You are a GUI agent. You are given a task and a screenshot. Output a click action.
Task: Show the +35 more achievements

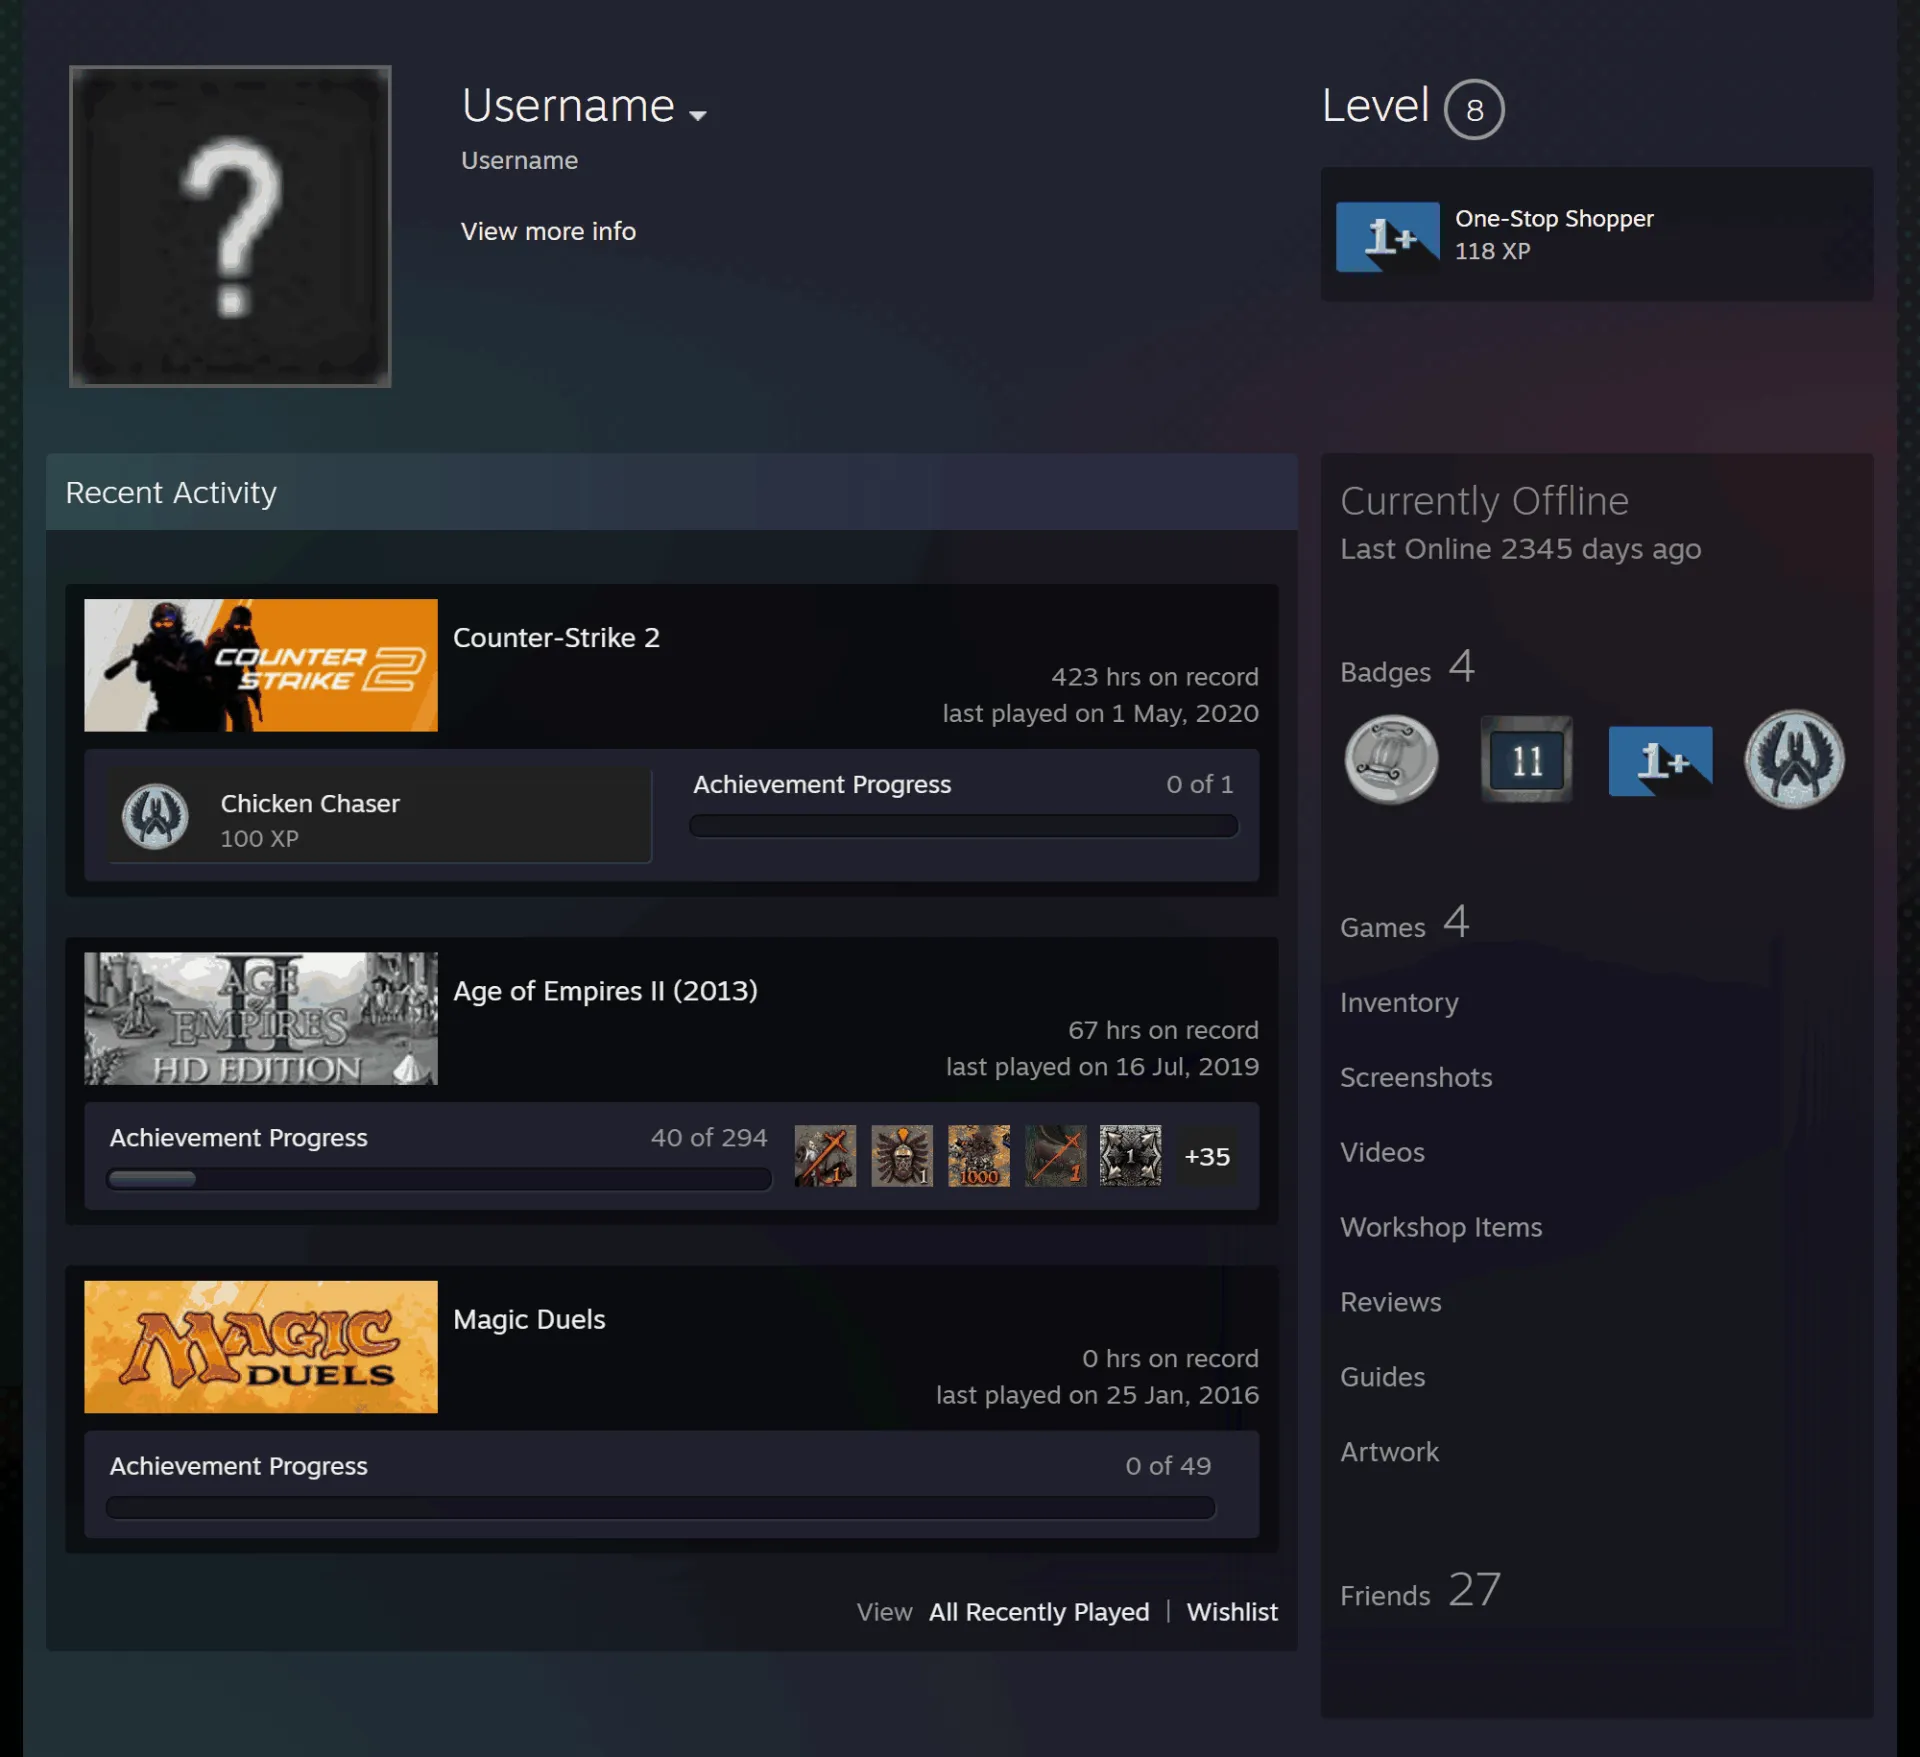(1207, 1157)
